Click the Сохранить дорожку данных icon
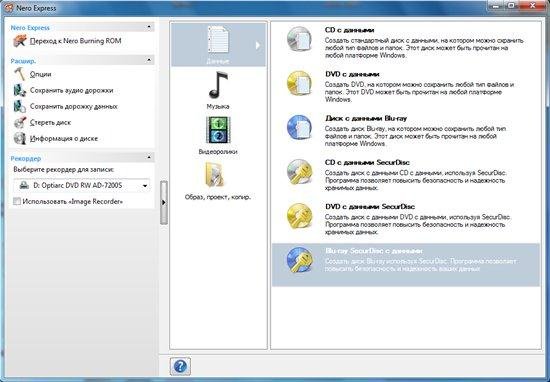Viewport: 550px width, 382px height. [20, 106]
